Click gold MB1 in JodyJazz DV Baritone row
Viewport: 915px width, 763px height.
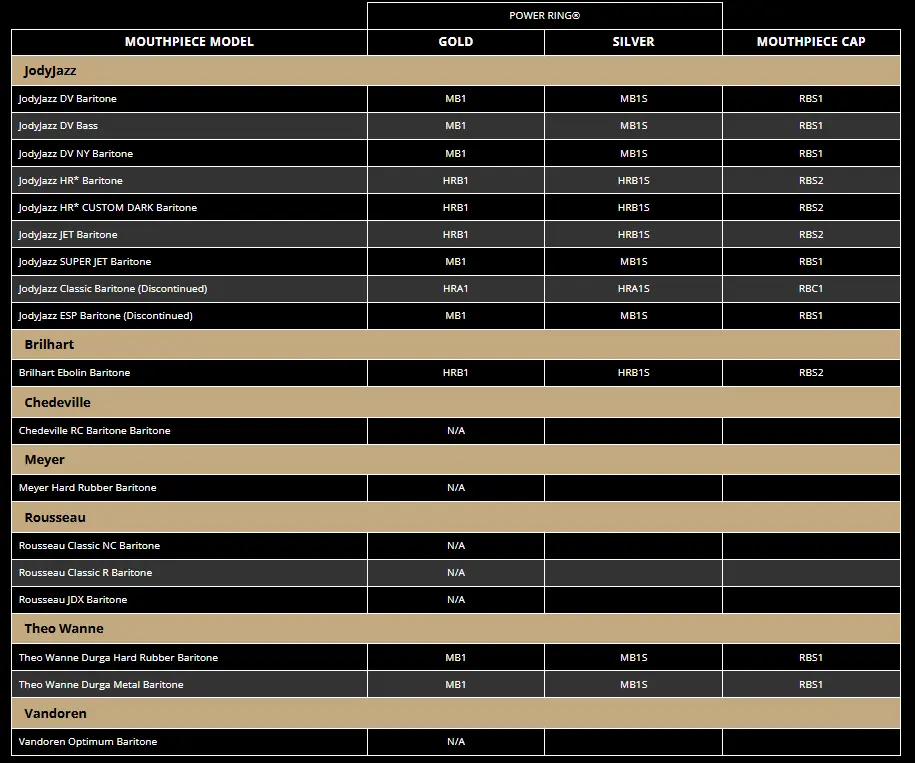(x=456, y=99)
